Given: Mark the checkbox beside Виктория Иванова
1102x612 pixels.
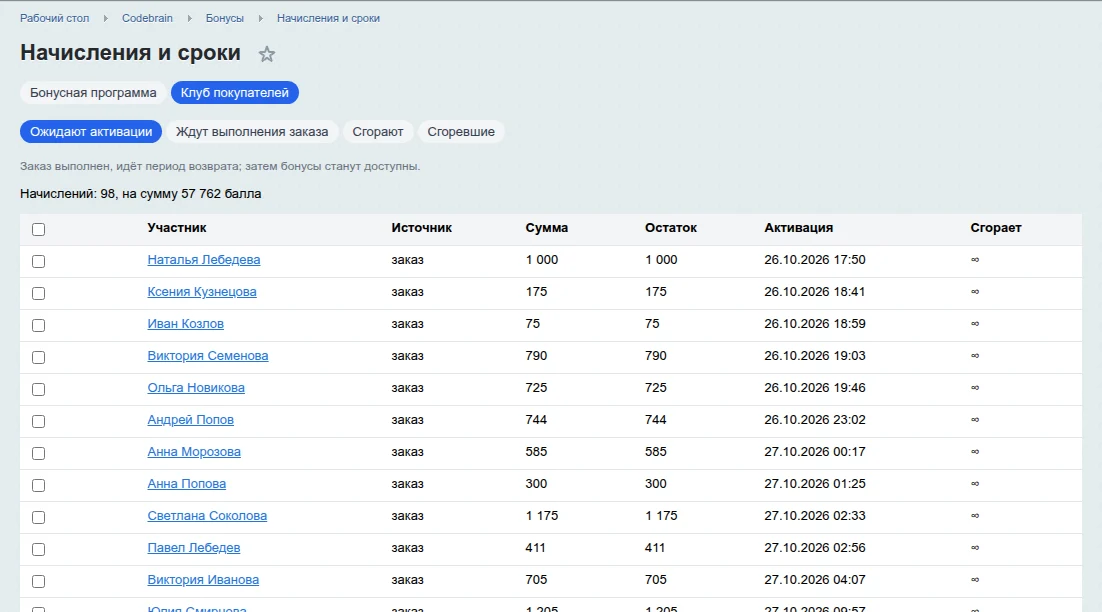Looking at the screenshot, I should (39, 581).
